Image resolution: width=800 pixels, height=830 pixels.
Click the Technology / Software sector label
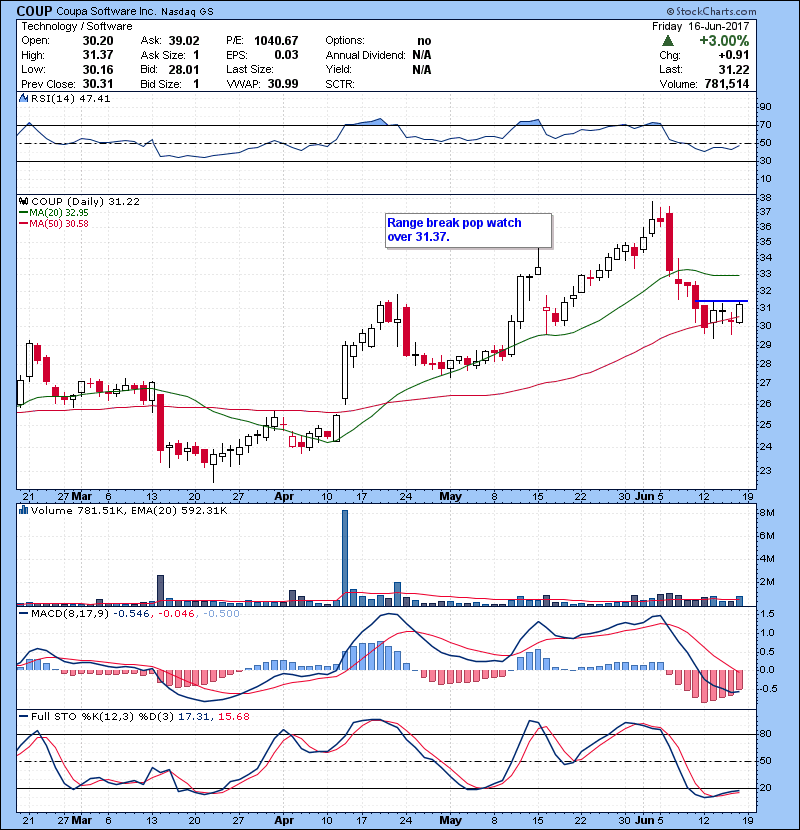pos(77,26)
